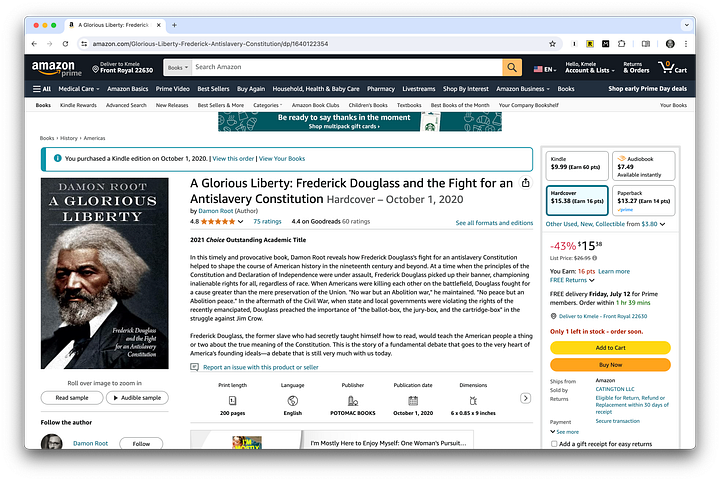This screenshot has width=720, height=481.
Task: Go to Kindle Rewards in the books bar
Action: [78, 105]
